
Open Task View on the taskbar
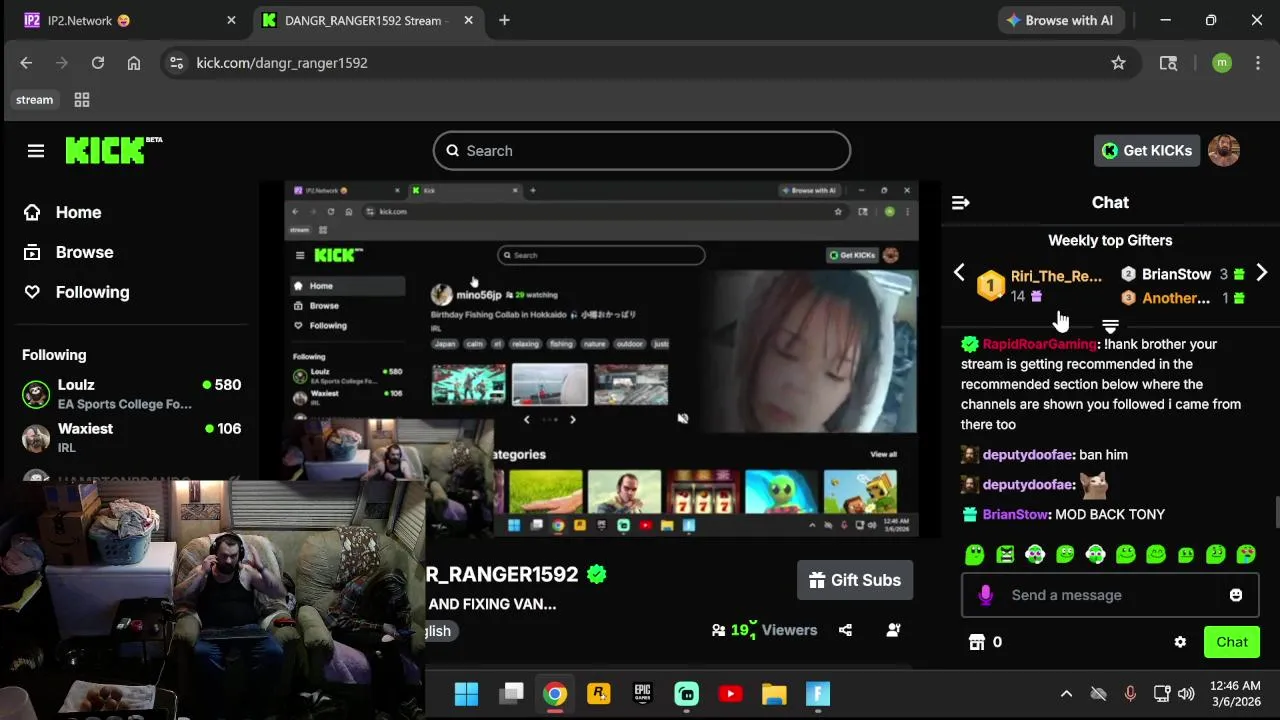(512, 694)
